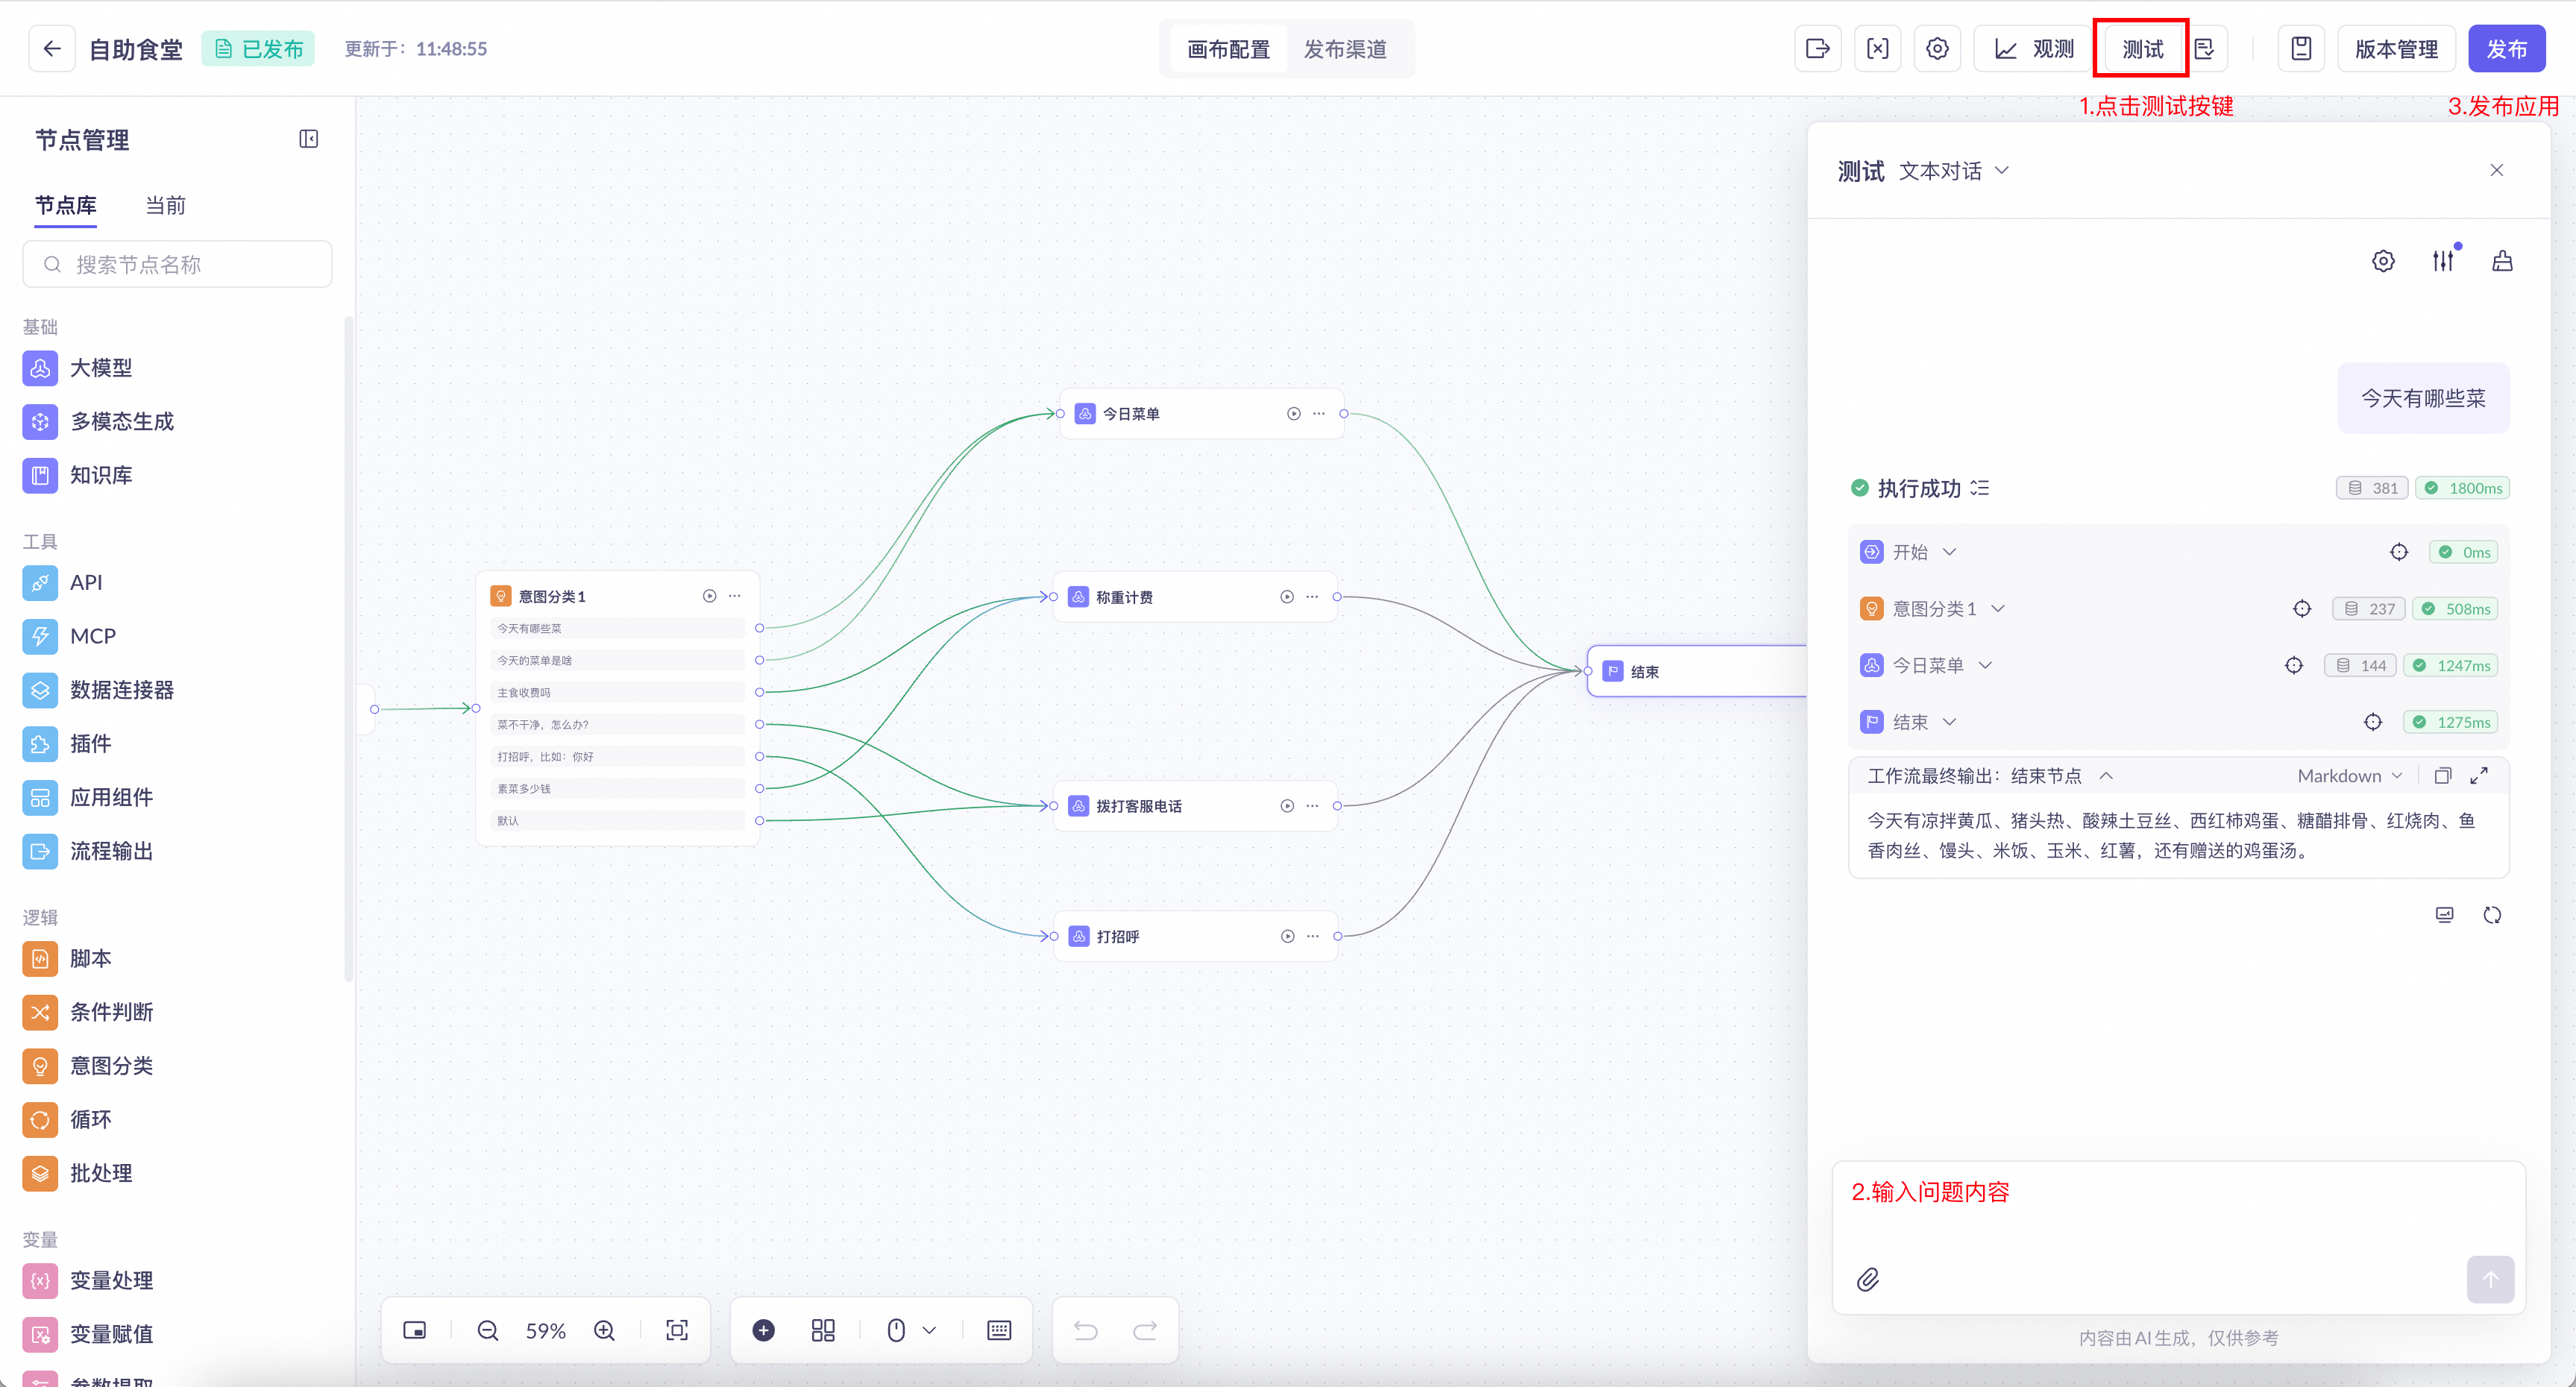Expand the 结束 step in test results
The image size is (2576, 1387).
(x=1949, y=722)
